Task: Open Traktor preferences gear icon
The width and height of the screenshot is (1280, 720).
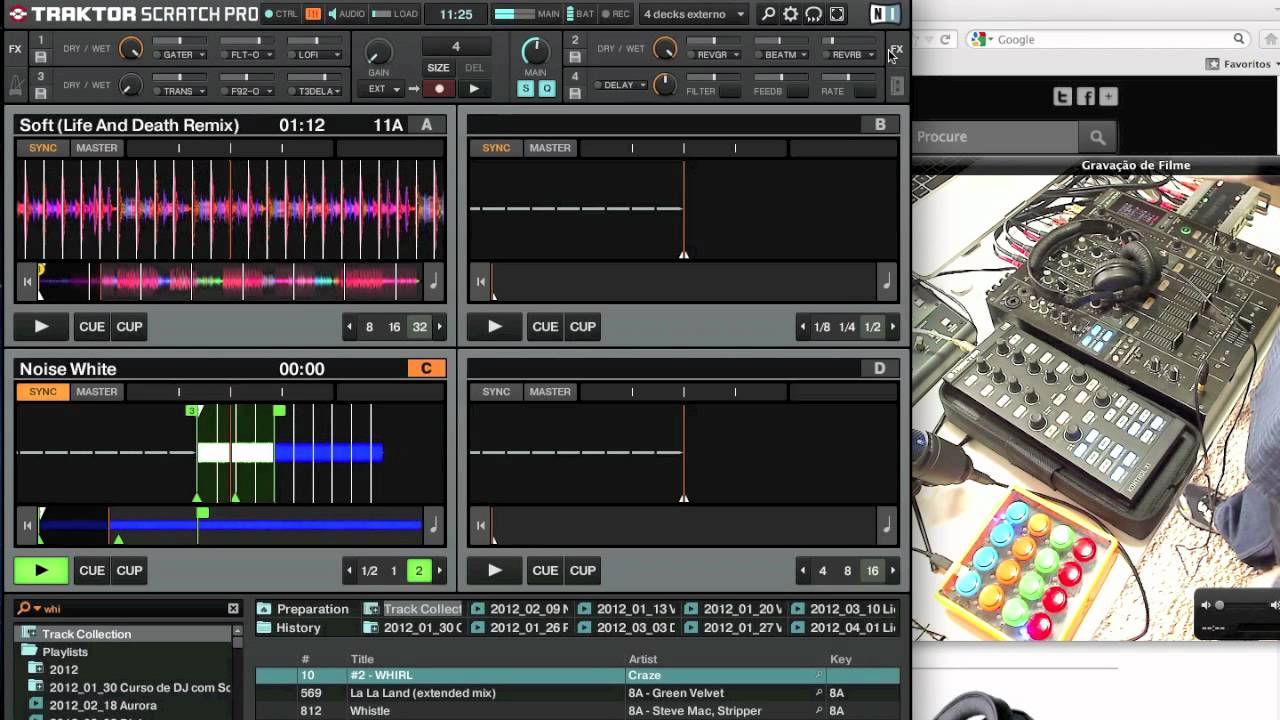Action: (791, 14)
